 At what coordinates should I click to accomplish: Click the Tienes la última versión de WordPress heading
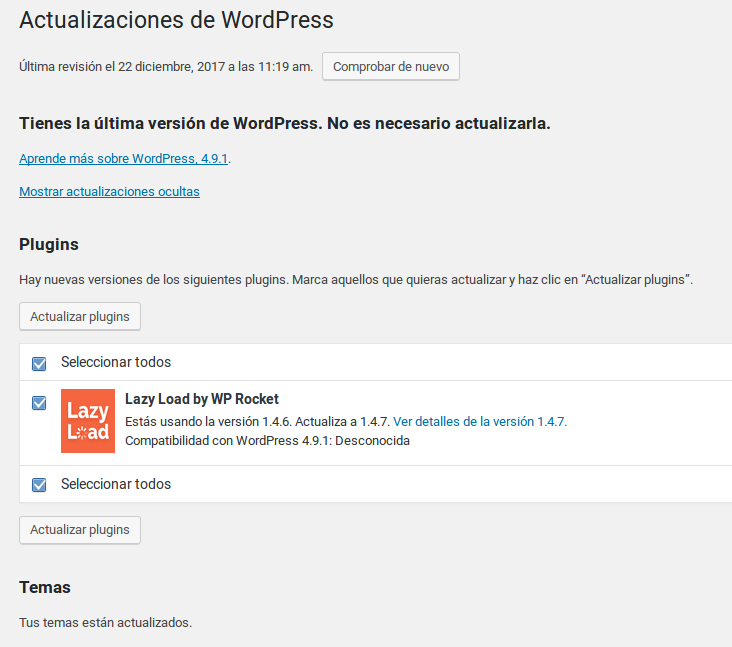285,123
